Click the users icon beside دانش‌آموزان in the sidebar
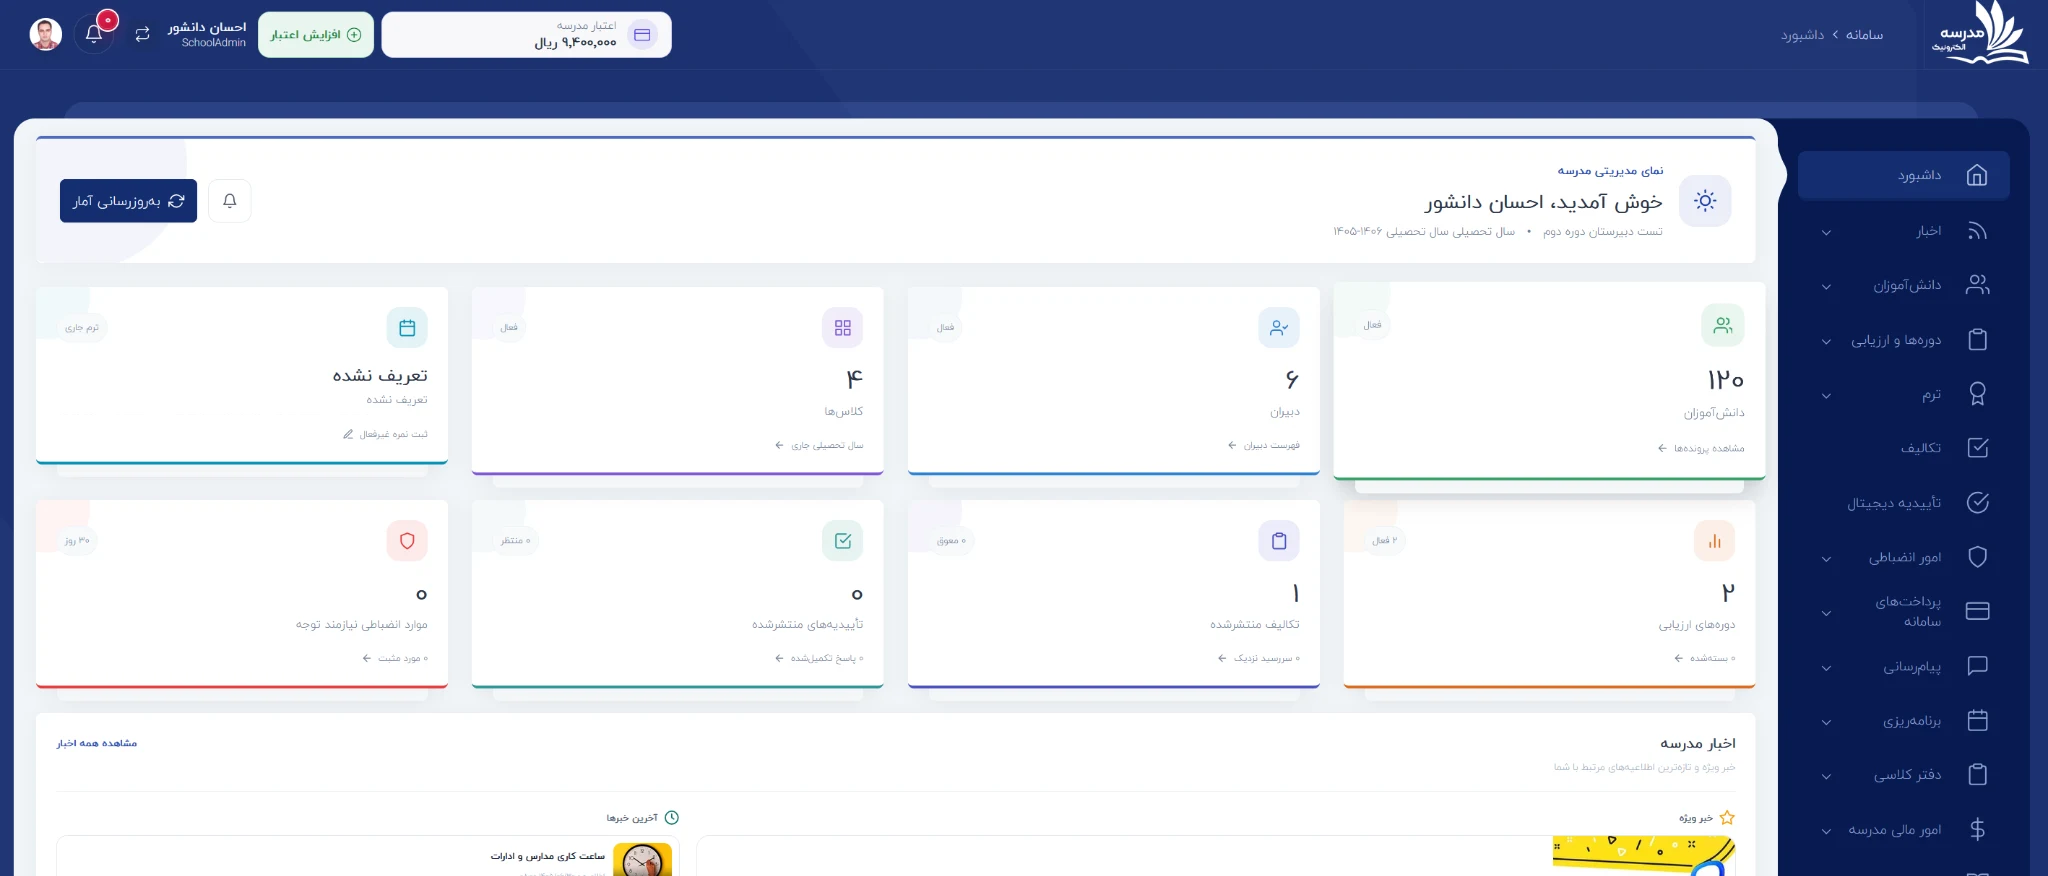The image size is (2048, 876). [1977, 285]
